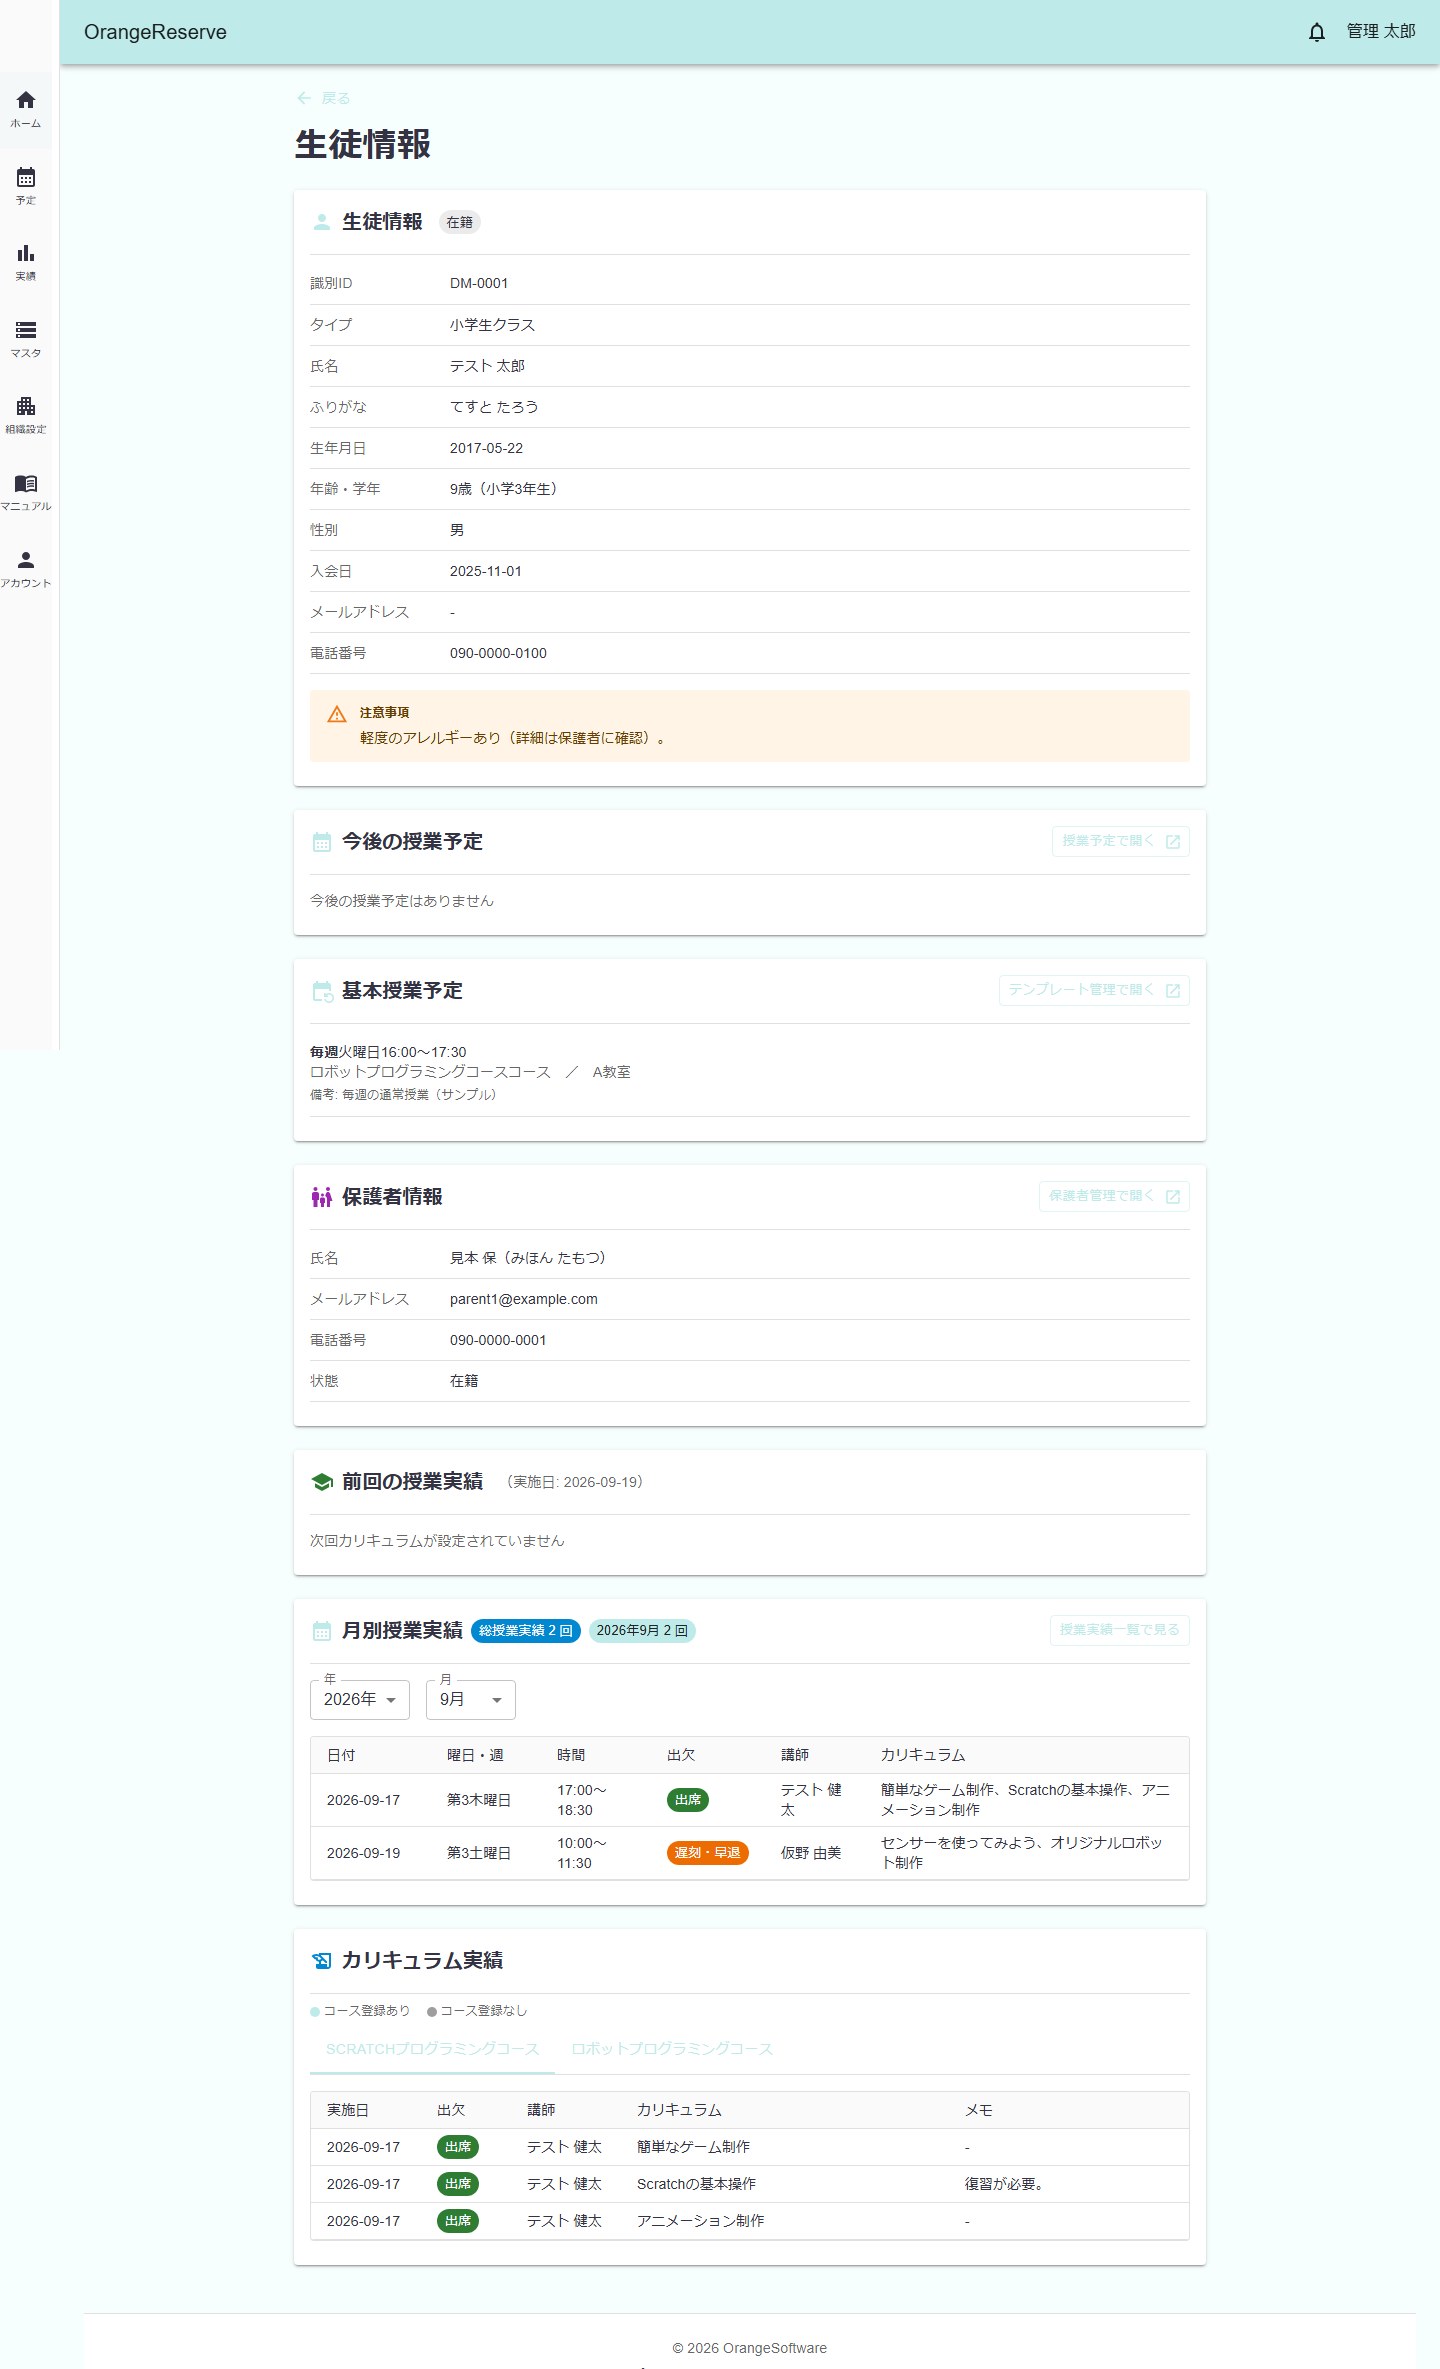Click the notification bell icon
The width and height of the screenshot is (1440, 2369).
coord(1317,32)
